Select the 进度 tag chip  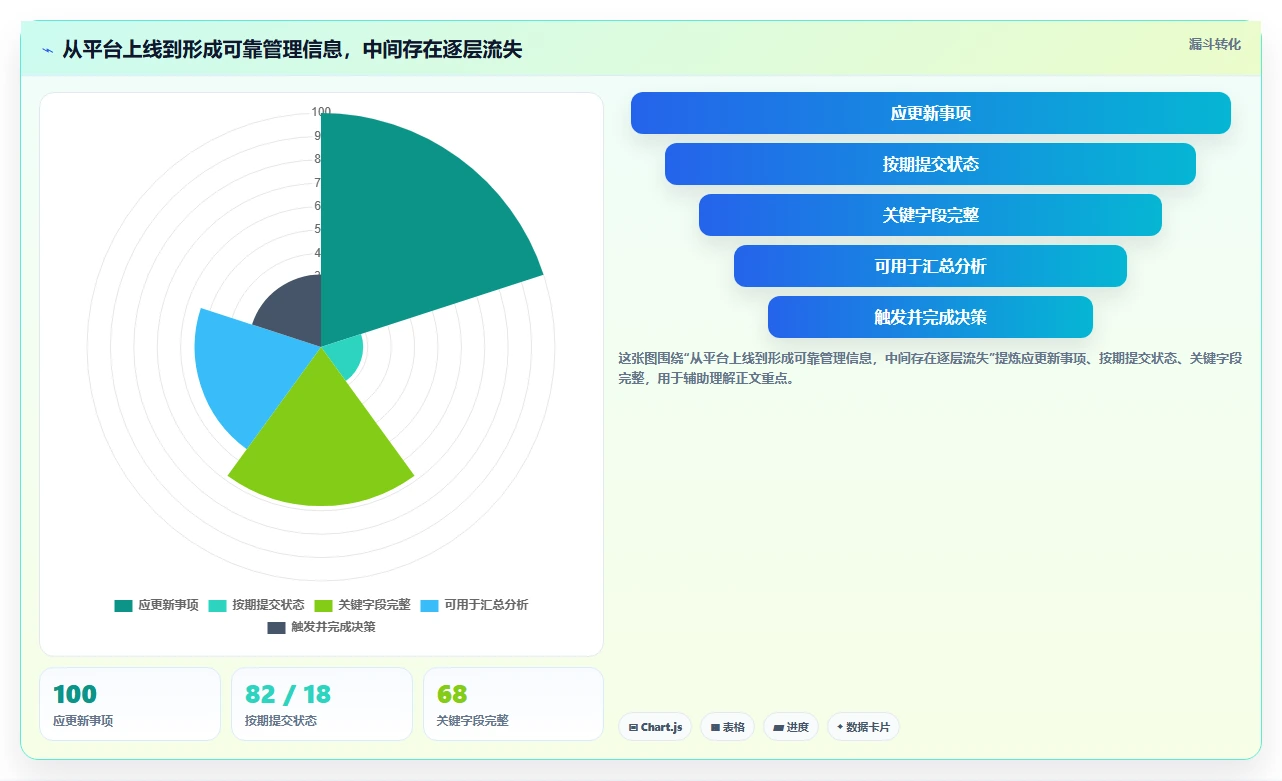[790, 727]
